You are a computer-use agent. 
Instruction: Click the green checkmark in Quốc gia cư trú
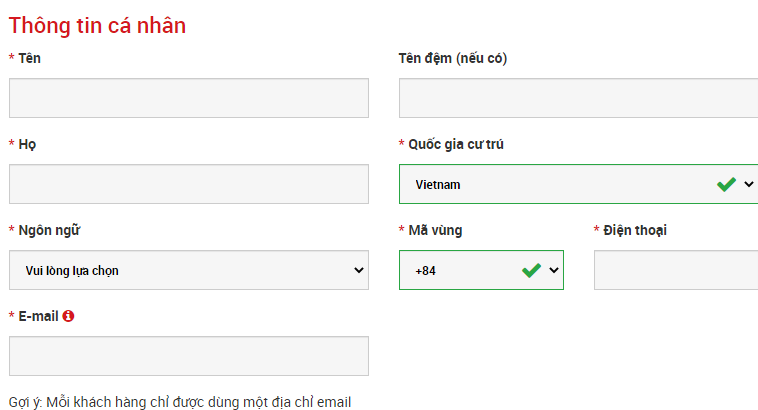(x=726, y=184)
